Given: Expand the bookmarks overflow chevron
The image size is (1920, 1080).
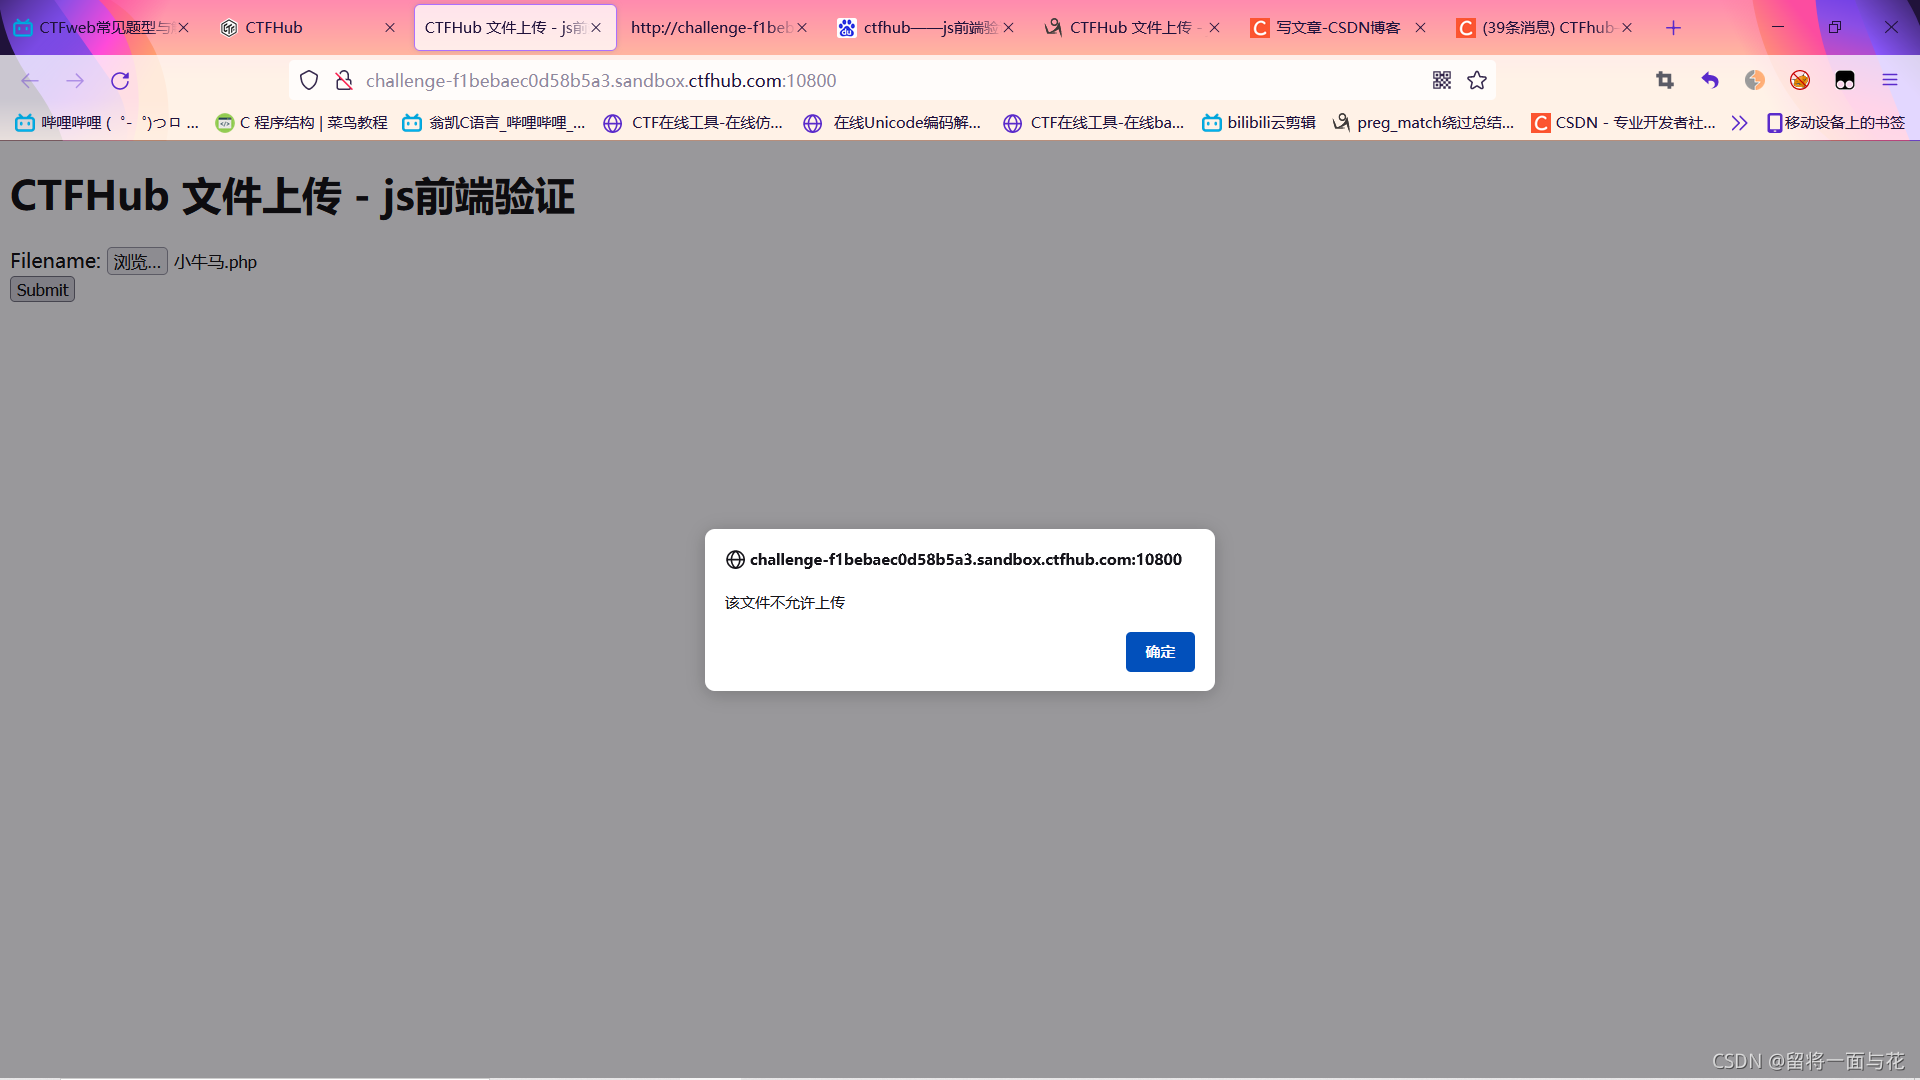Looking at the screenshot, I should tap(1740, 123).
